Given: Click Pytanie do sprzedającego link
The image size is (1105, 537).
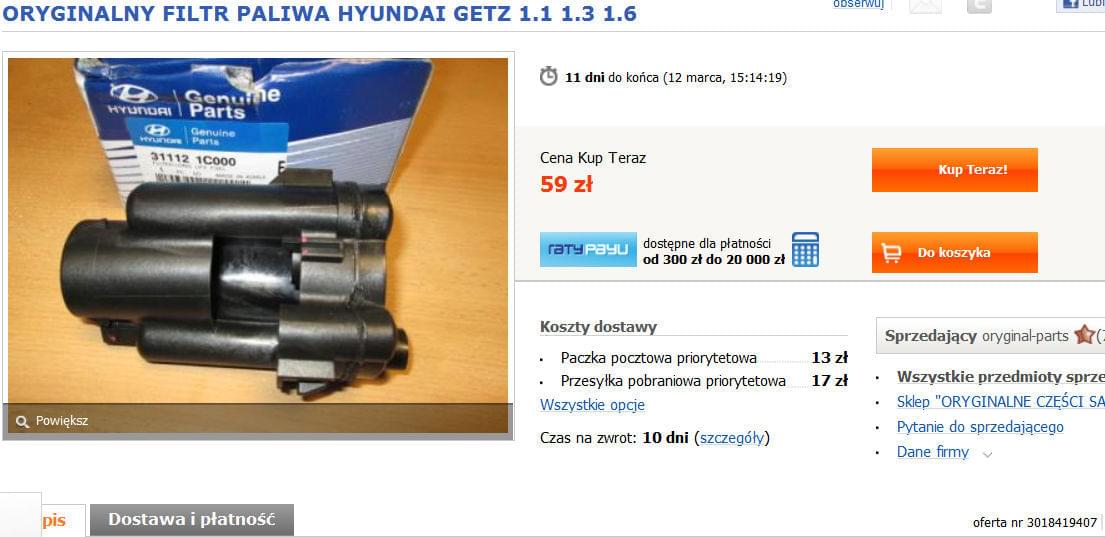Looking at the screenshot, I should click(x=980, y=427).
